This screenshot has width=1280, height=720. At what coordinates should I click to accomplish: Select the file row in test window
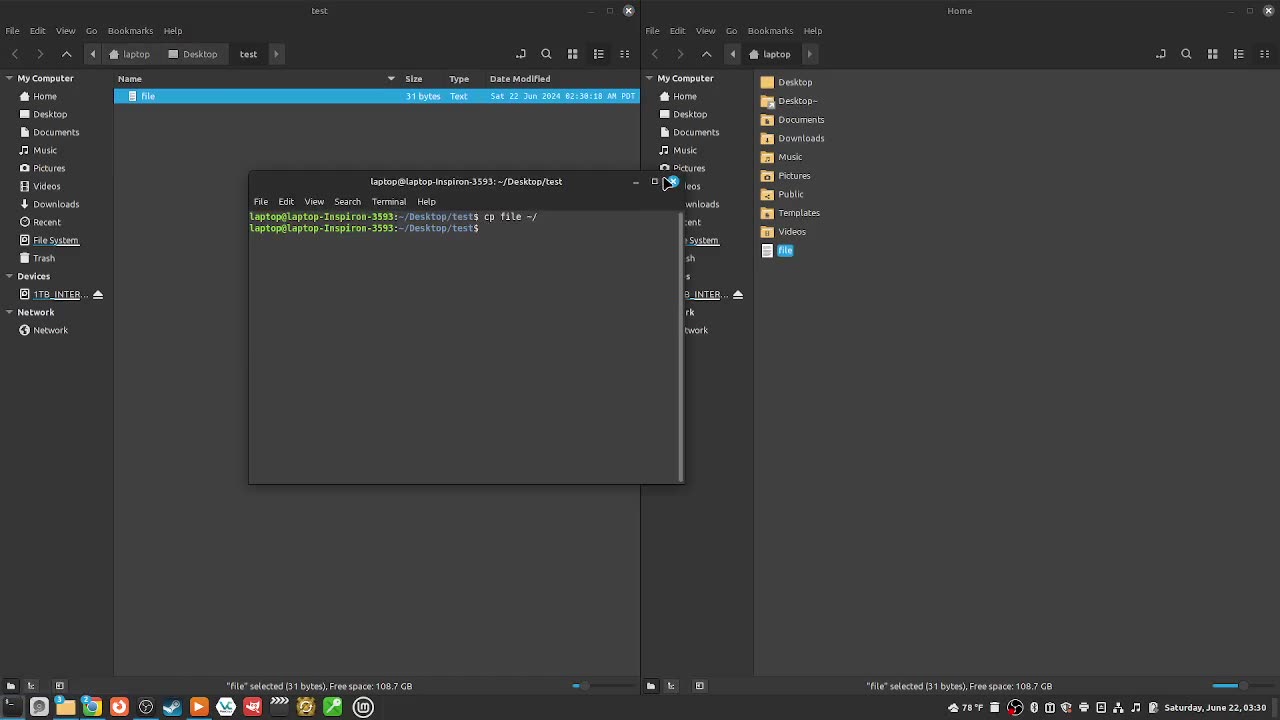tap(376, 96)
